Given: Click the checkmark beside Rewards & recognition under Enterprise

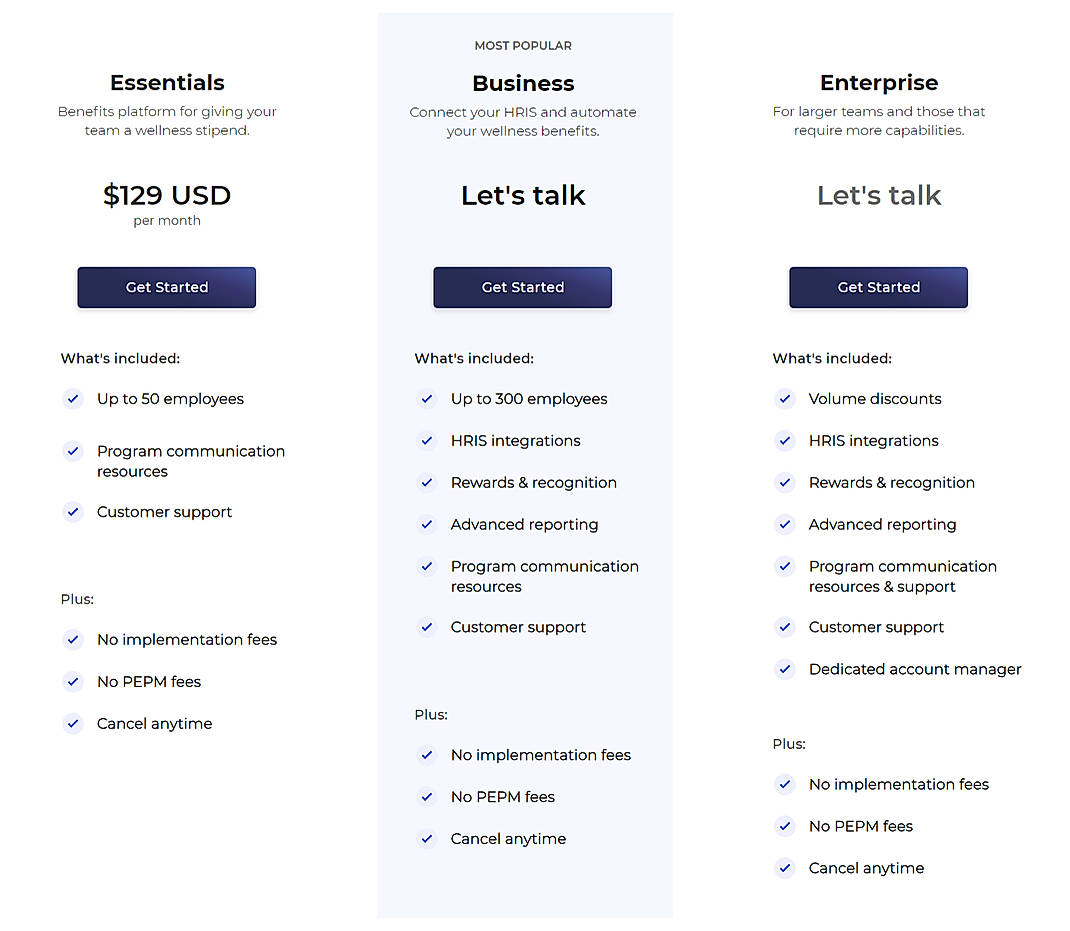Looking at the screenshot, I should coord(784,483).
